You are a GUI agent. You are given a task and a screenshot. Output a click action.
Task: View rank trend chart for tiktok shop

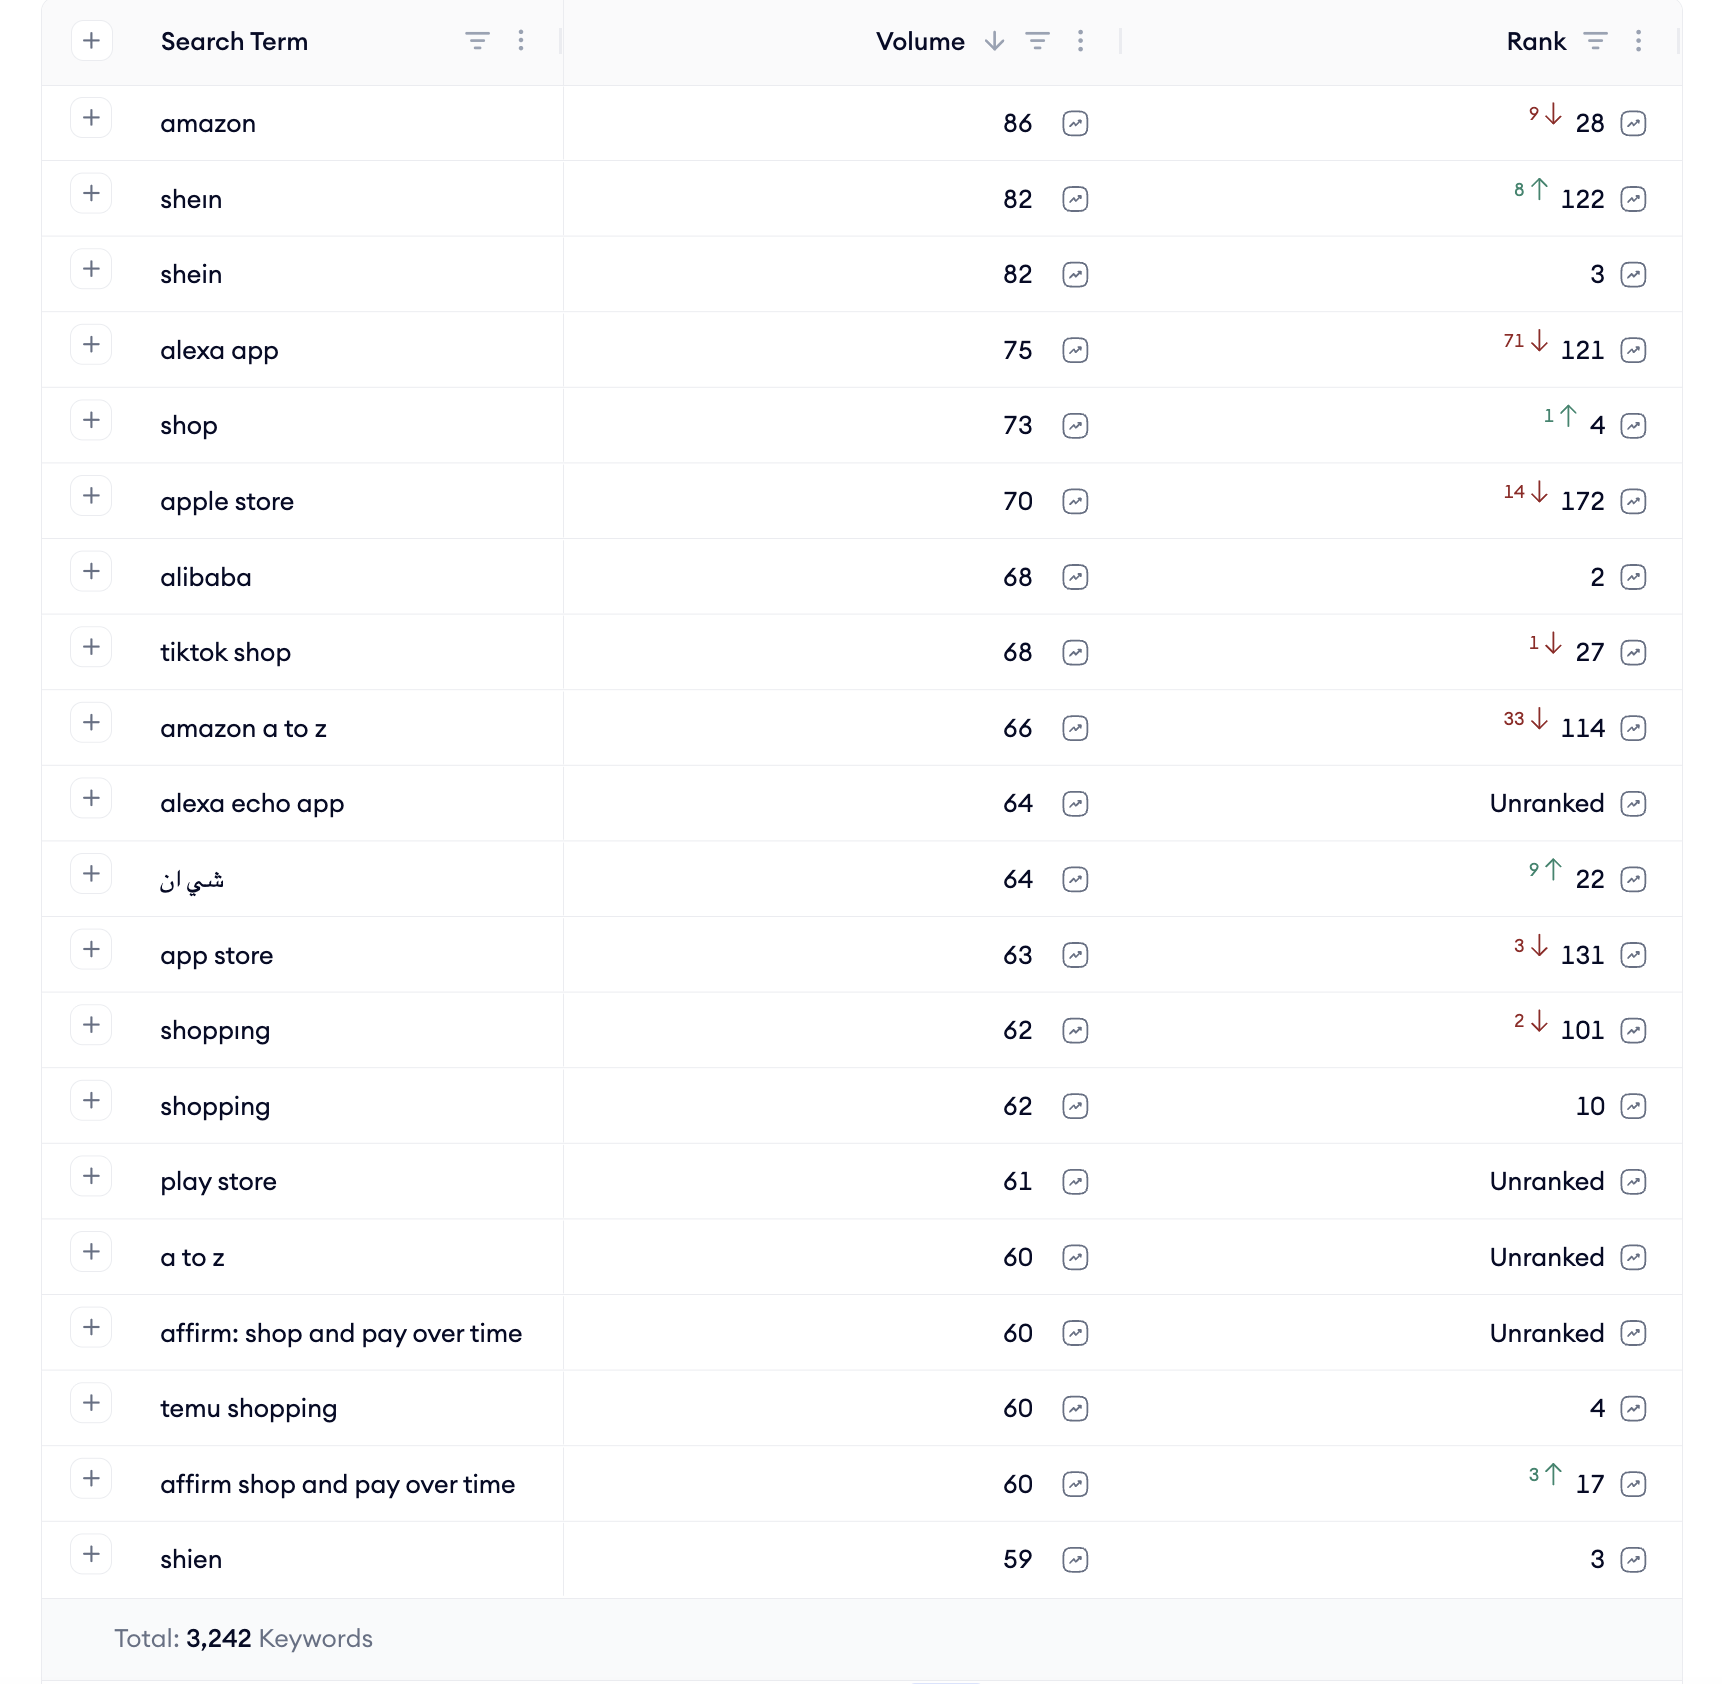1633,653
